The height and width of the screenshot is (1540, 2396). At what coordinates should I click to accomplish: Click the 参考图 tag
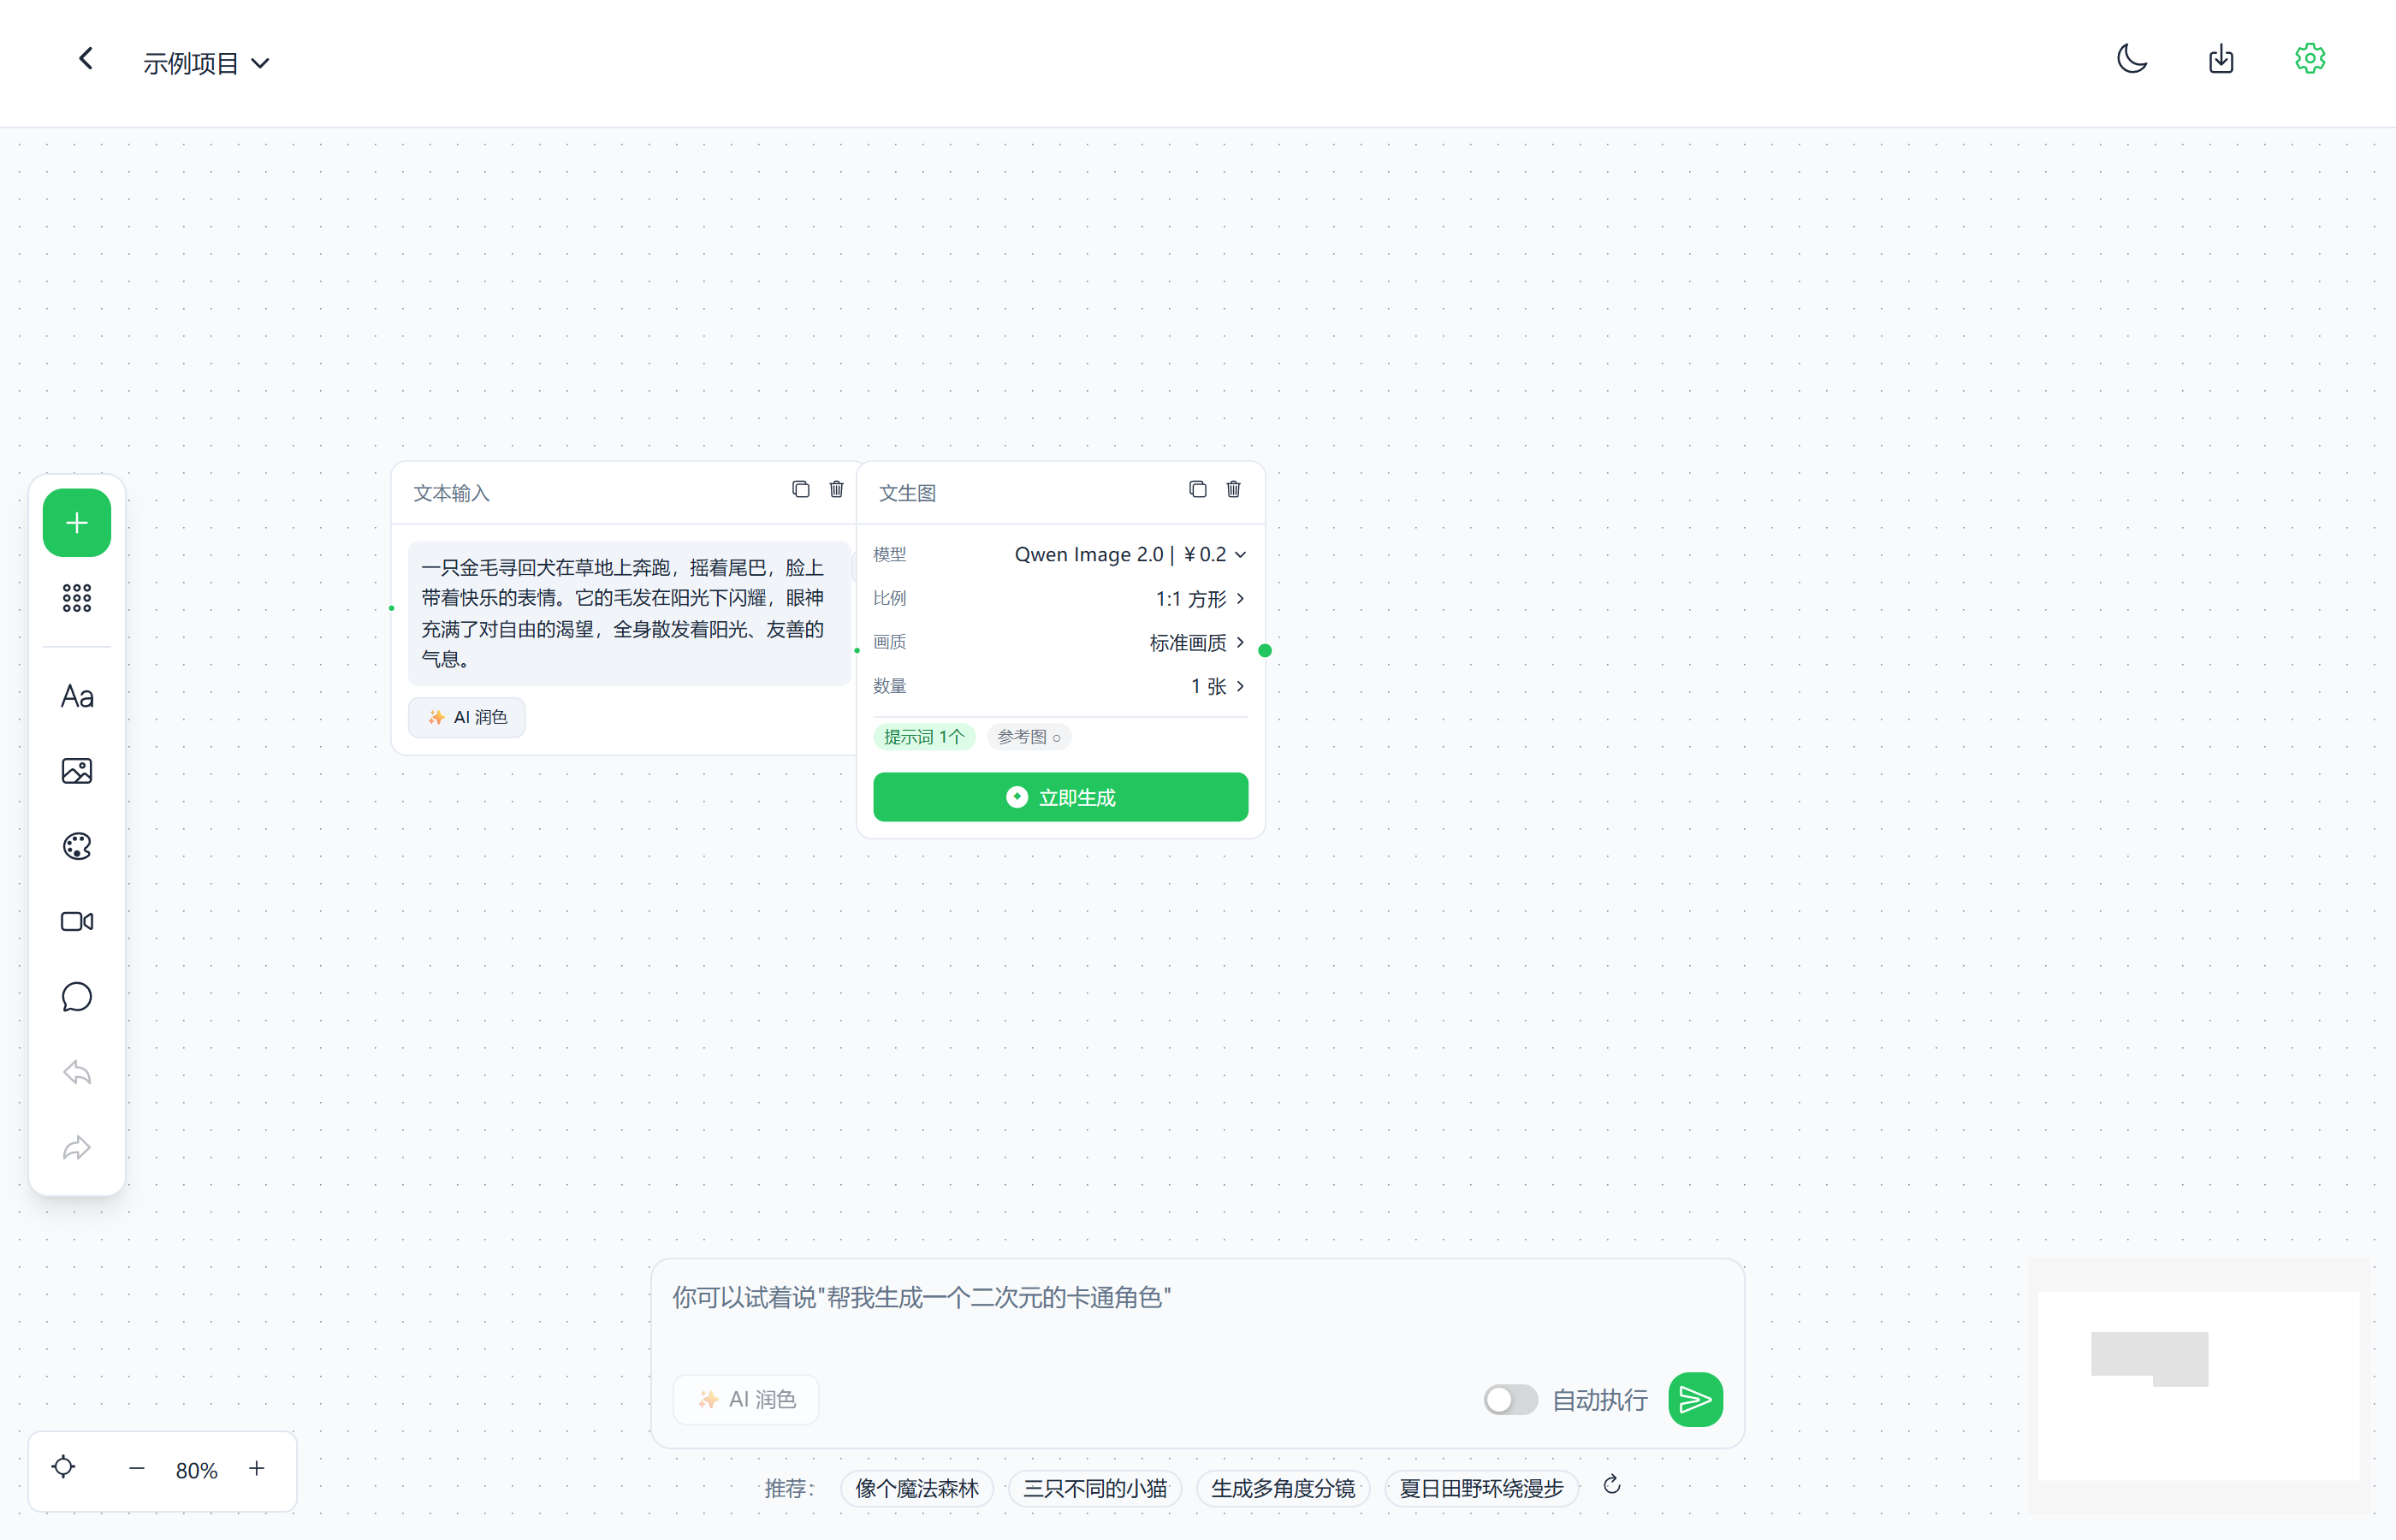click(1028, 737)
